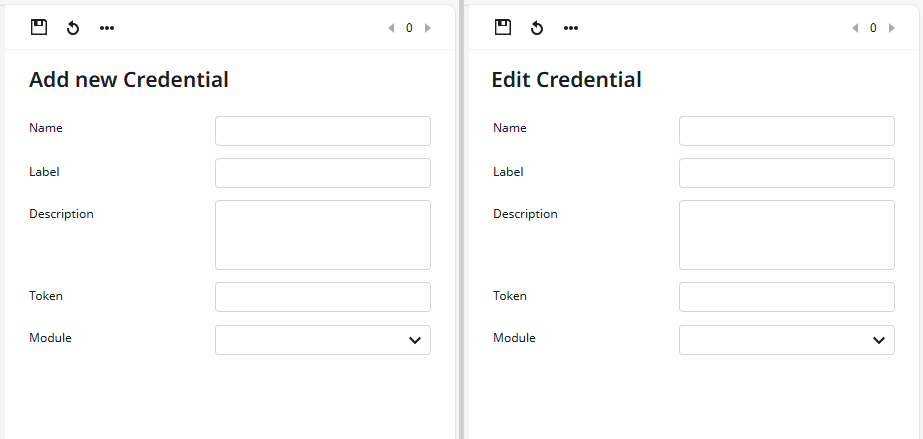
Task: Undo changes in Edit Credential form
Action: [537, 28]
